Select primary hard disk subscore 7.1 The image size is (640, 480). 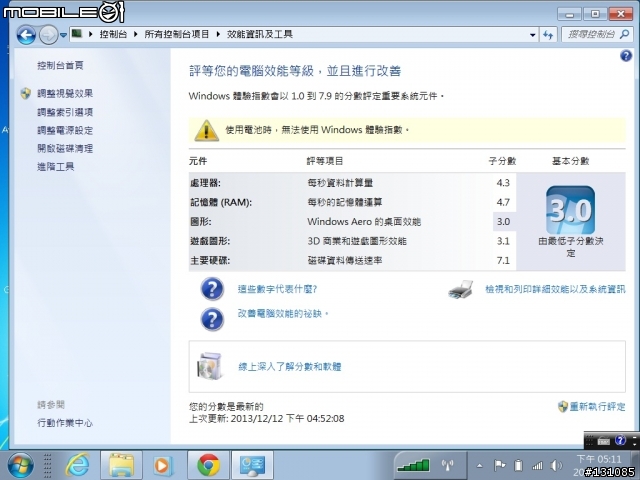[503, 260]
